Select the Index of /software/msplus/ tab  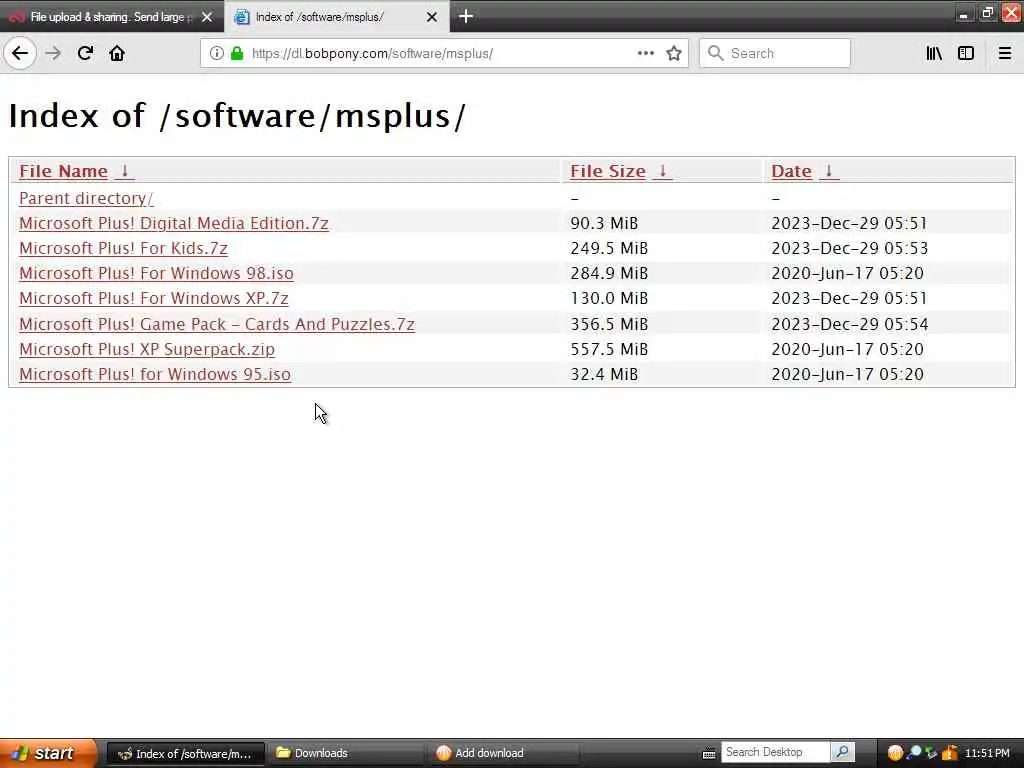pos(336,17)
